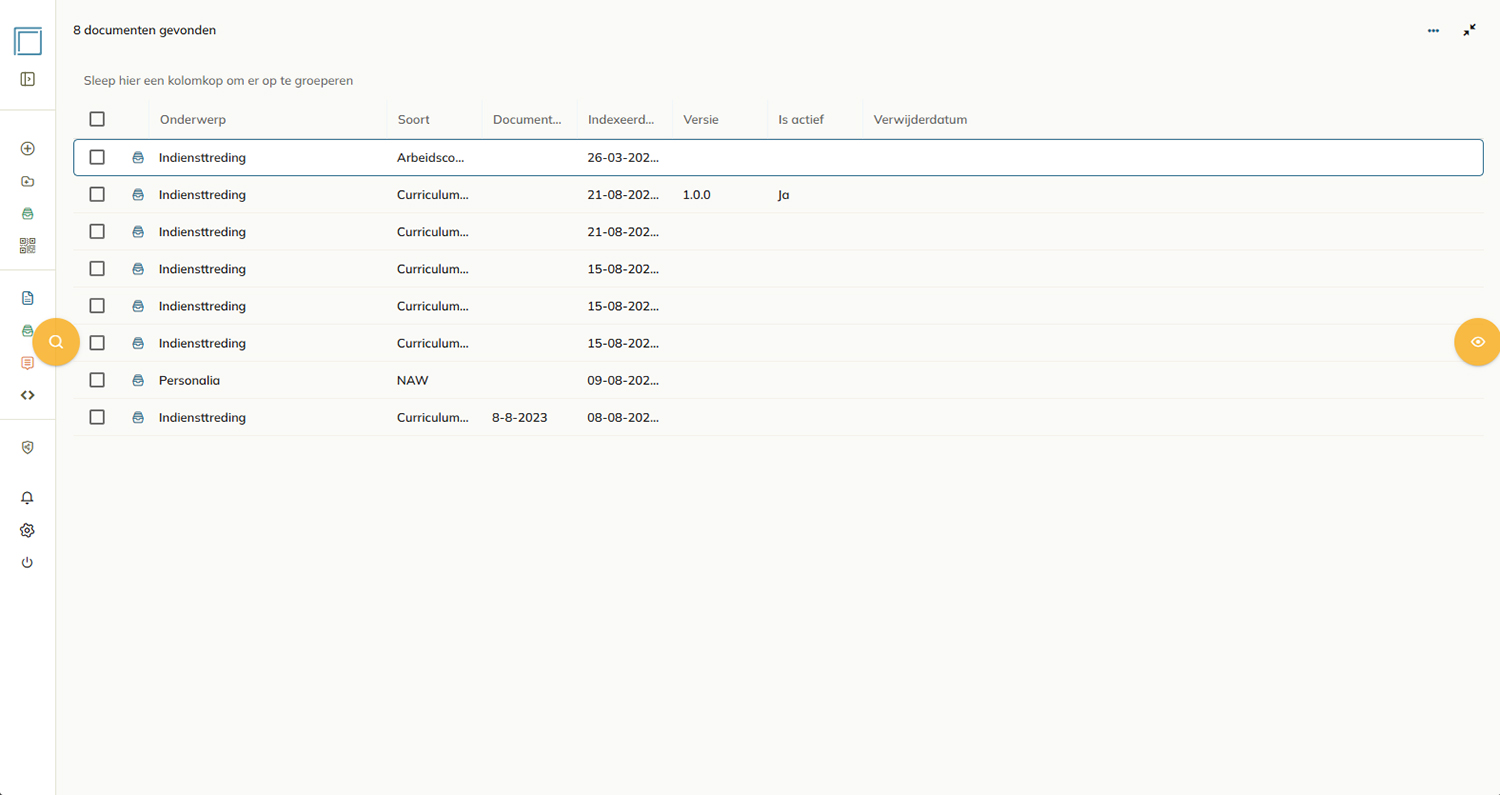The height and width of the screenshot is (795, 1500).
Task: Check the Arbeidsco... row checkbox
Action: point(97,157)
